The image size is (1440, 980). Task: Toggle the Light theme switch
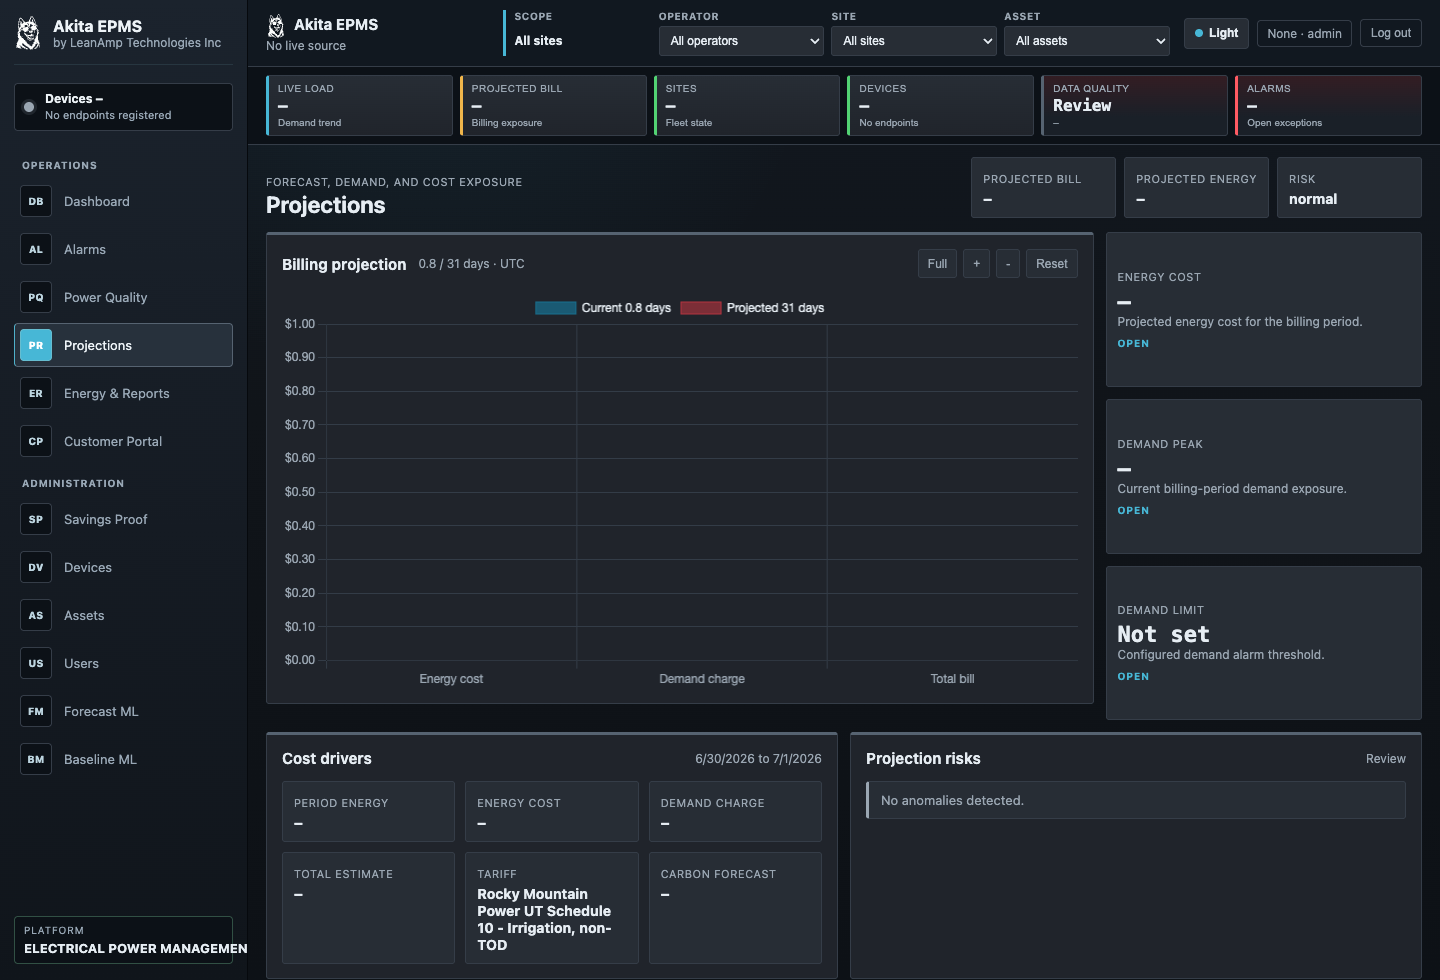coord(1216,33)
